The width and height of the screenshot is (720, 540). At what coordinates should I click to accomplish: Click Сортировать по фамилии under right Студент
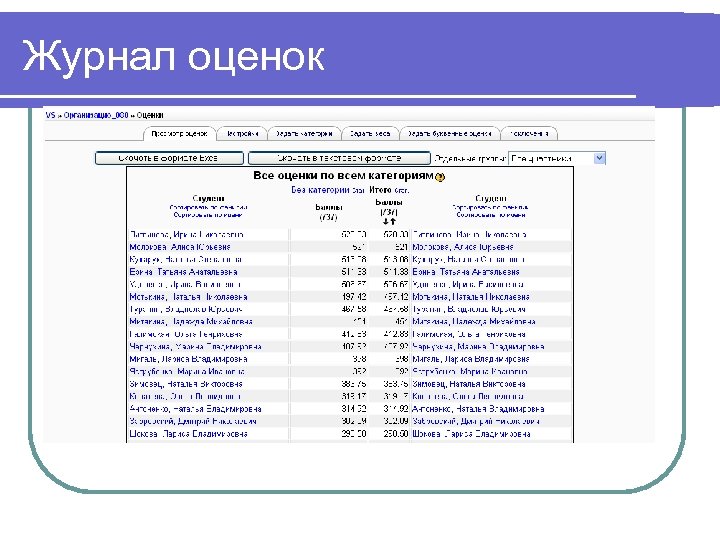(x=491, y=207)
